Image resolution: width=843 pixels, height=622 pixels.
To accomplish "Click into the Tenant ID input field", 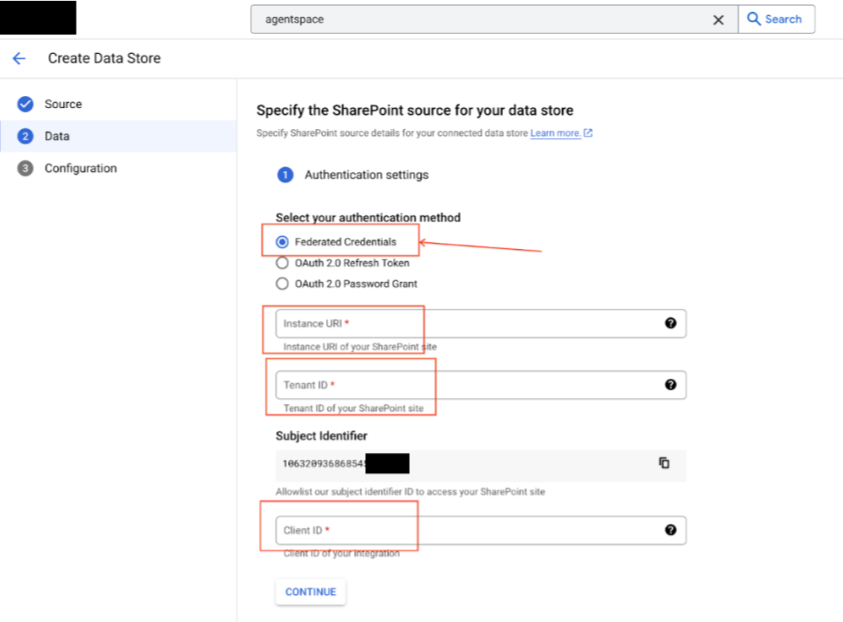I will tap(450, 384).
